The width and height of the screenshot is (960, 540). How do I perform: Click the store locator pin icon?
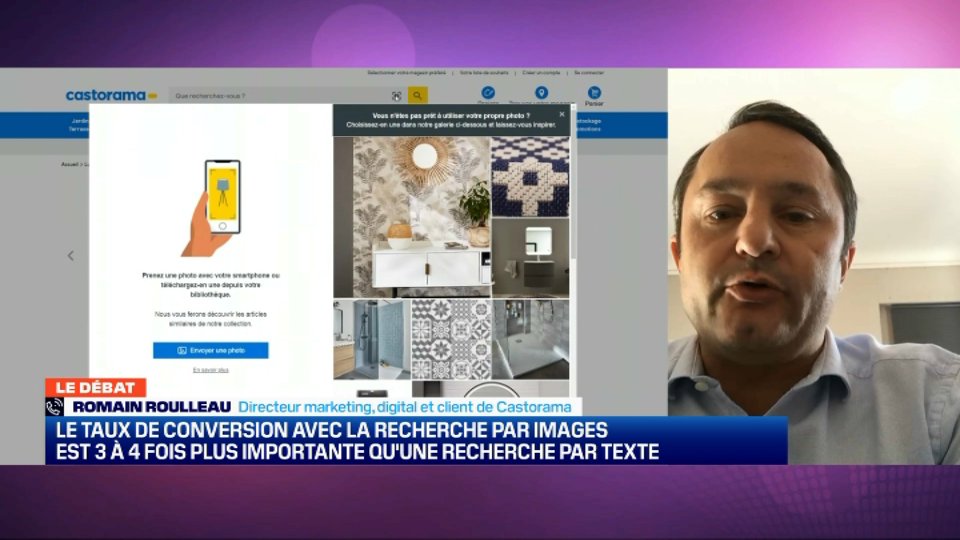click(541, 92)
